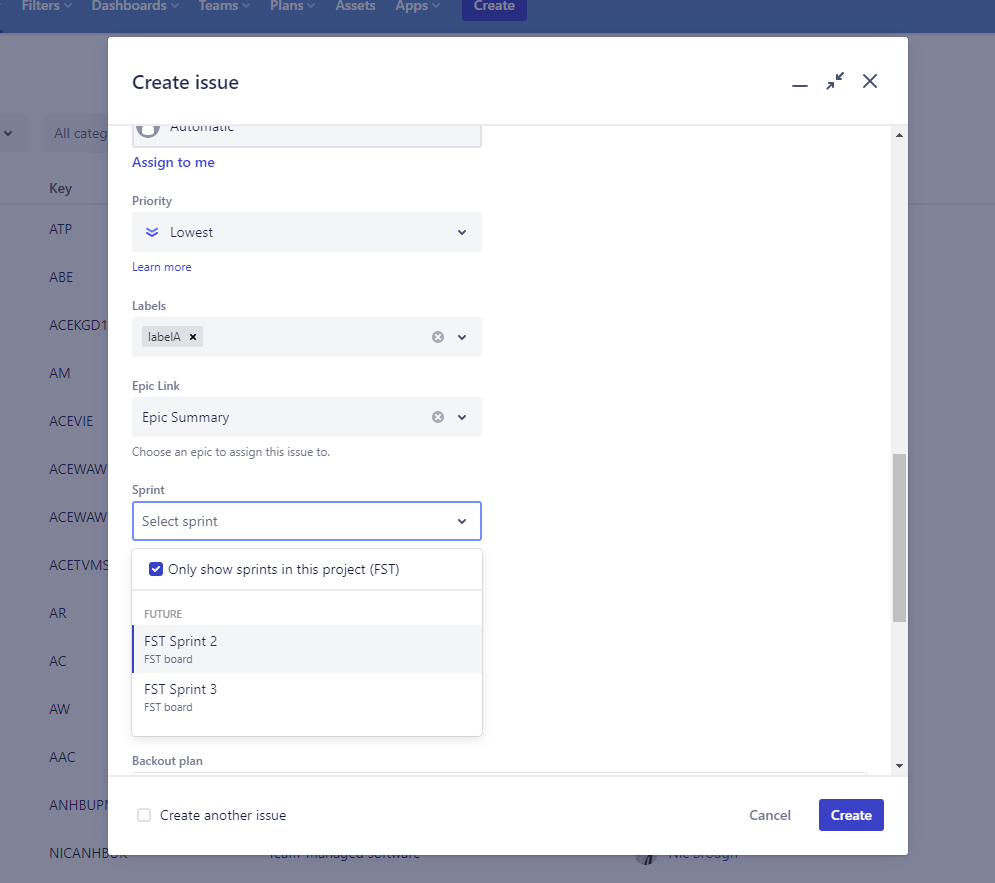This screenshot has width=995, height=883.
Task: Enable Create another issue checkbox
Action: [144, 815]
